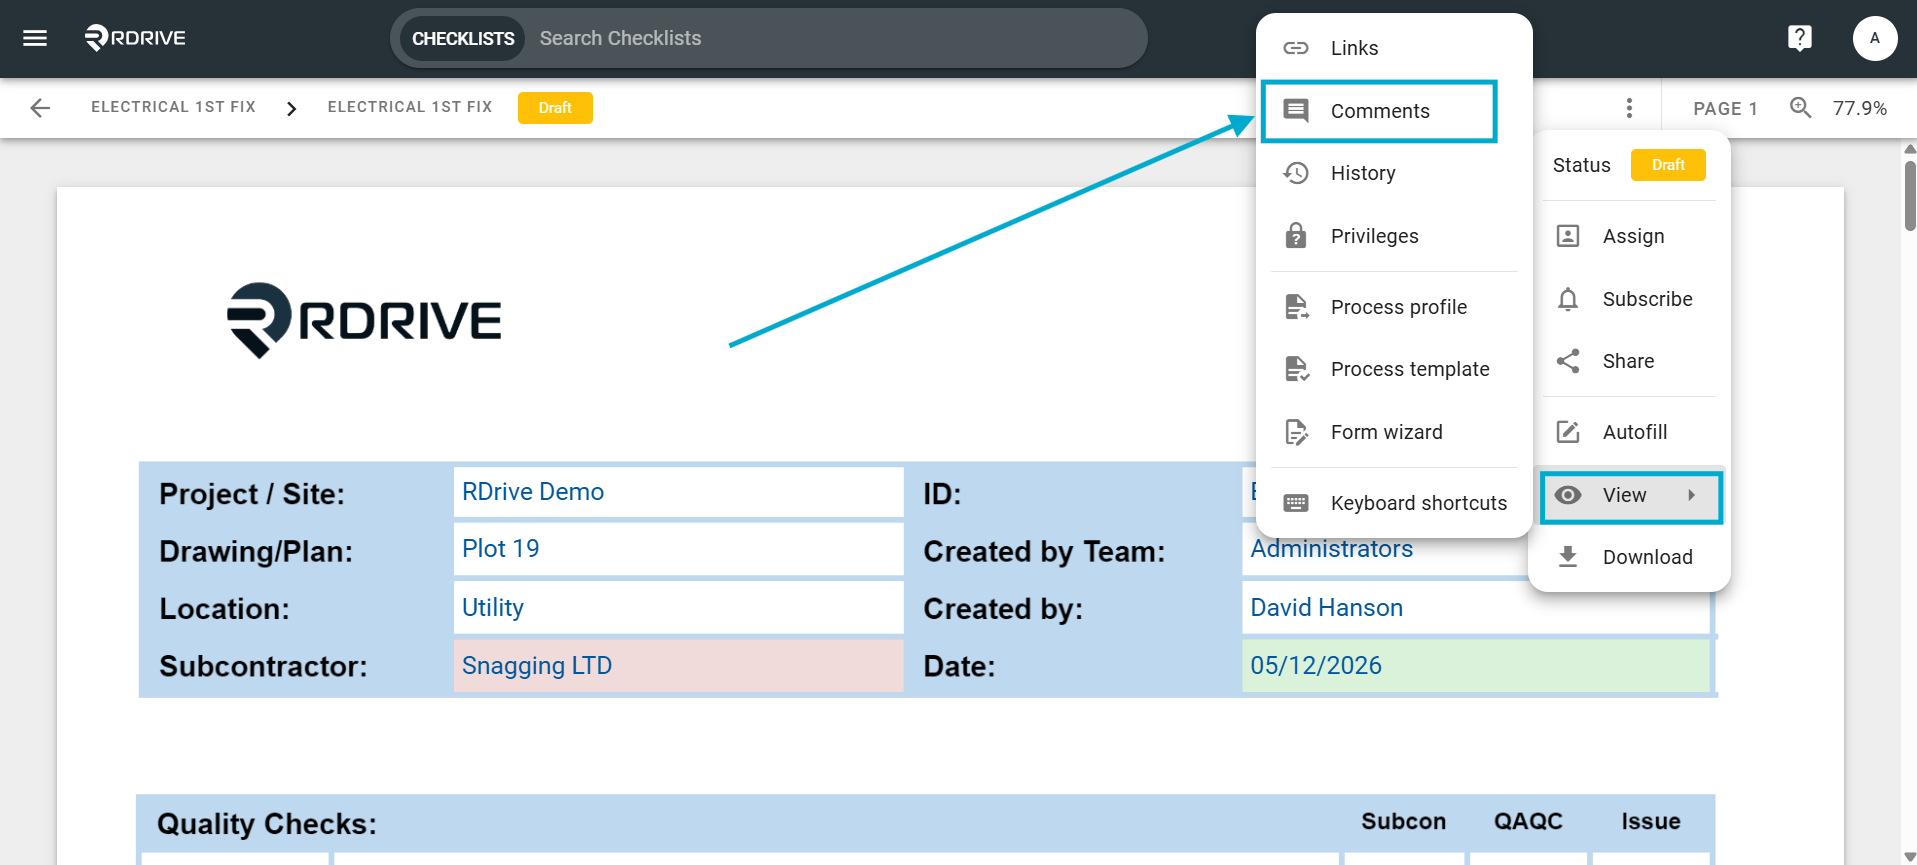The width and height of the screenshot is (1917, 865).
Task: Click the scrollbar up arrow
Action: [x=1910, y=149]
